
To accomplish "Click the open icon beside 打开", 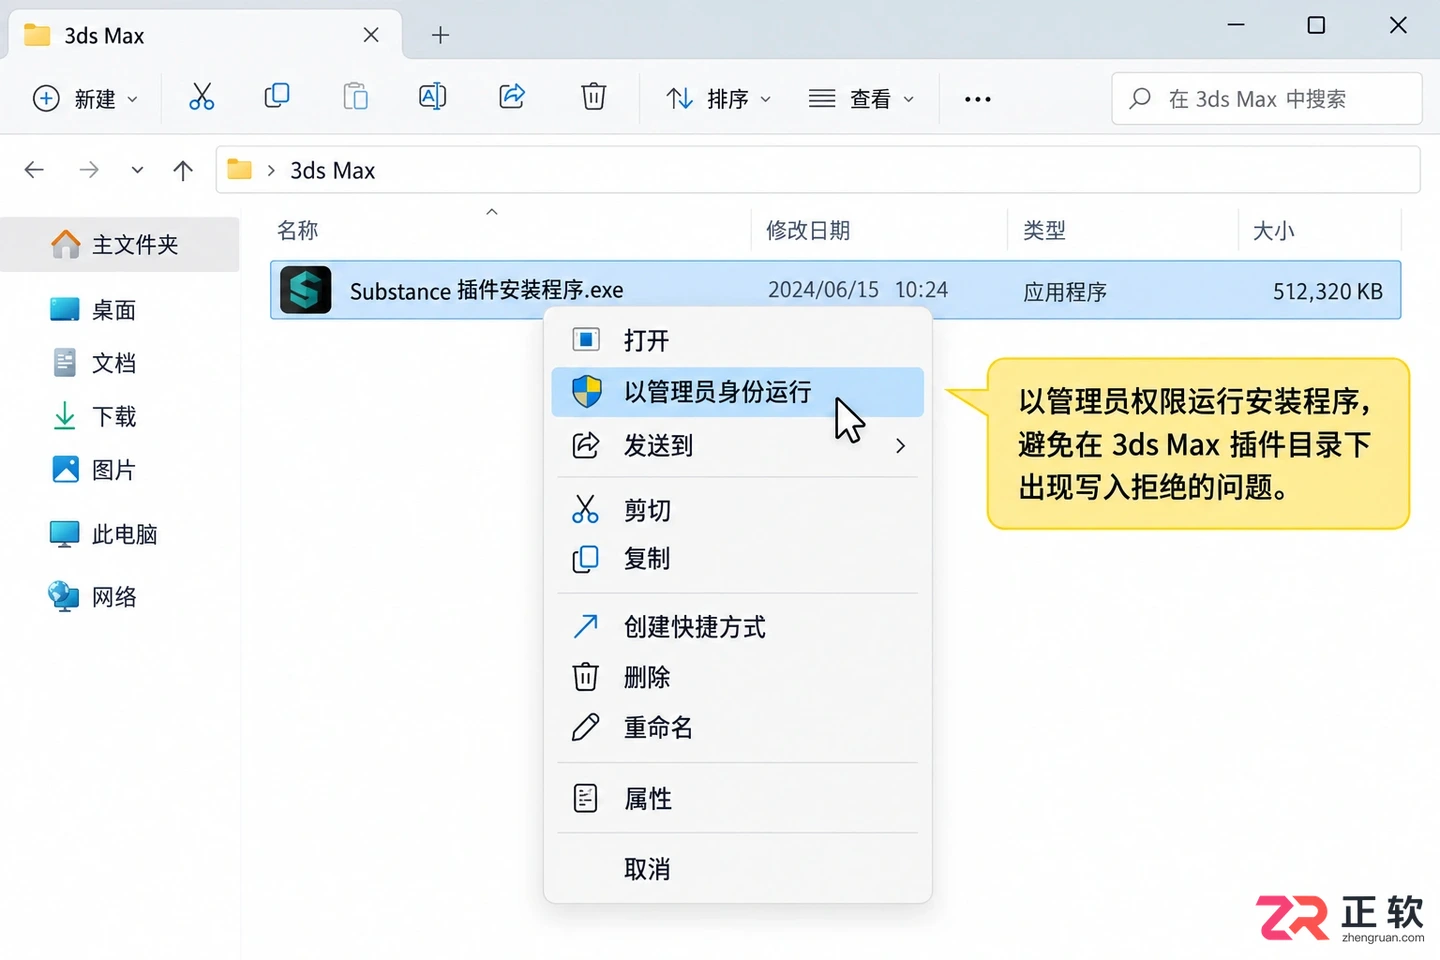I will pos(586,340).
